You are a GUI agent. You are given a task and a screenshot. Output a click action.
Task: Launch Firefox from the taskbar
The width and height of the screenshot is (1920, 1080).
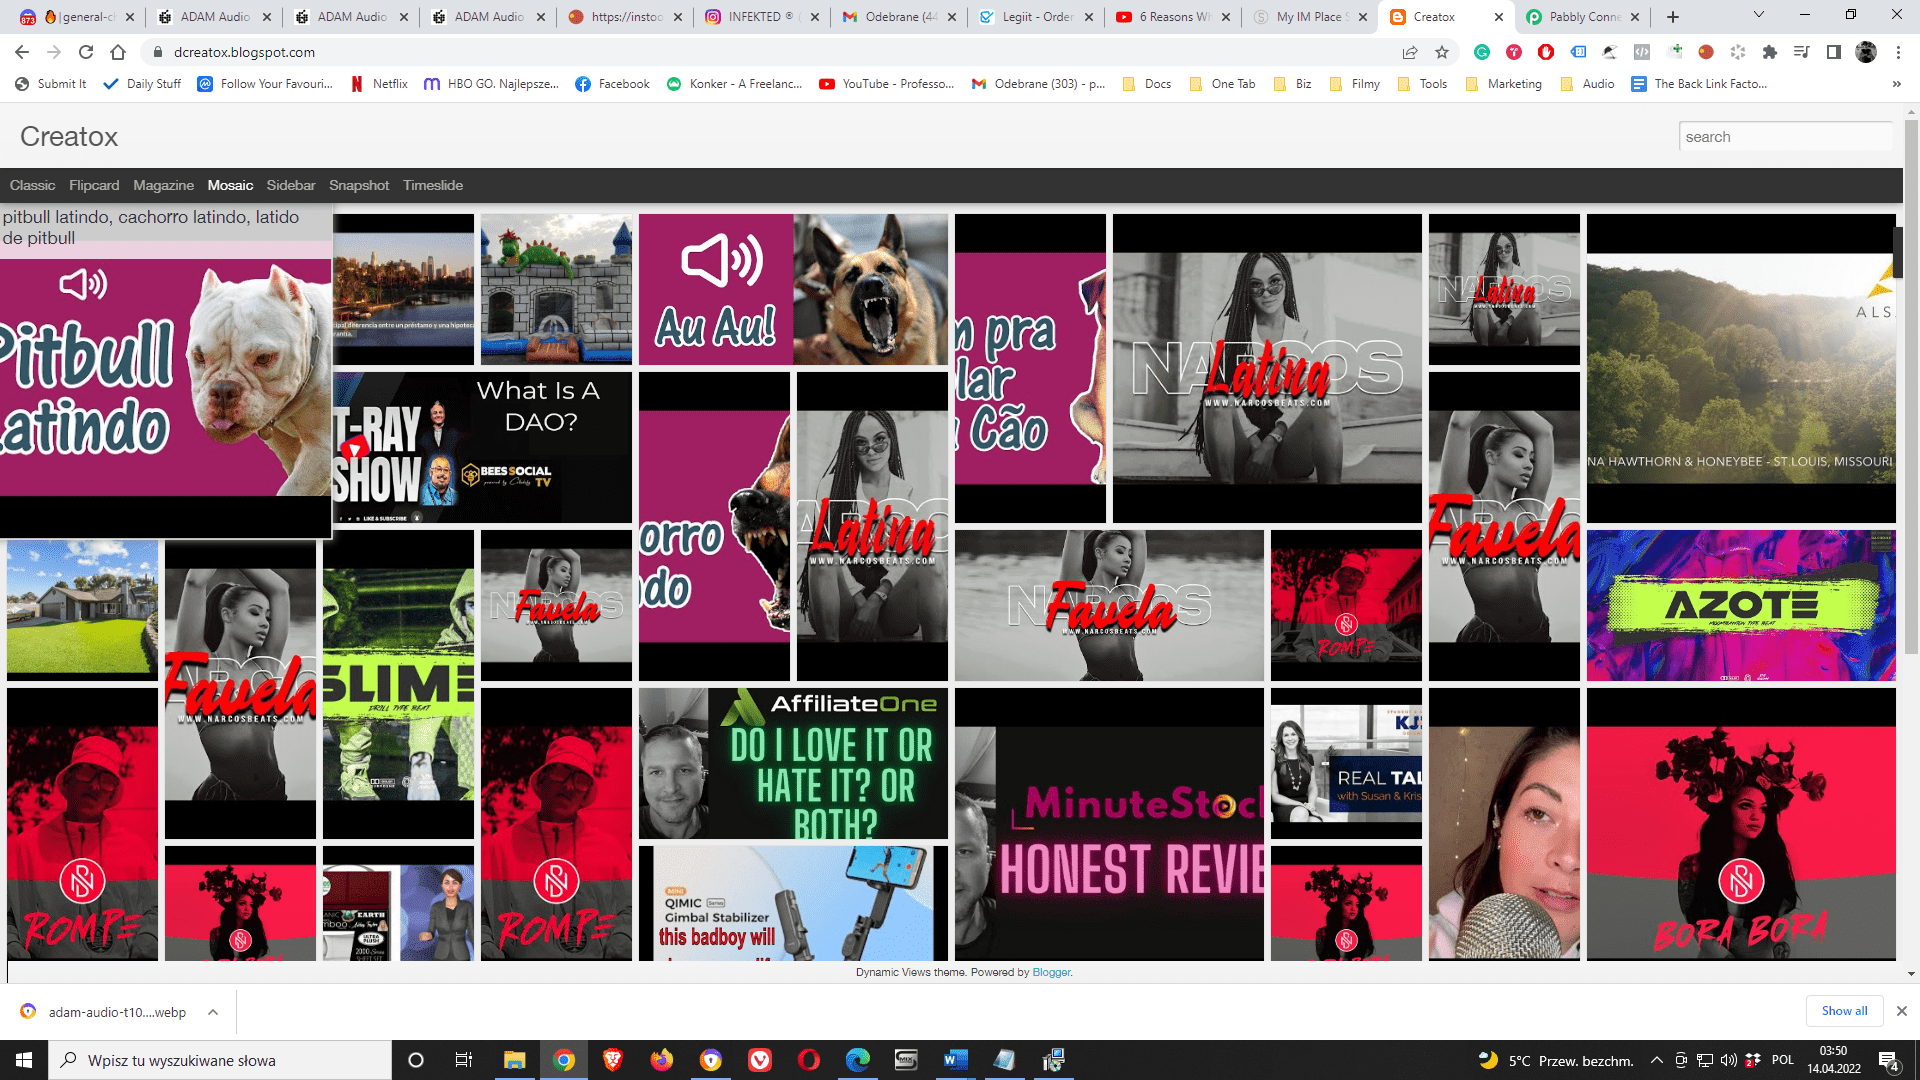[x=662, y=1060]
